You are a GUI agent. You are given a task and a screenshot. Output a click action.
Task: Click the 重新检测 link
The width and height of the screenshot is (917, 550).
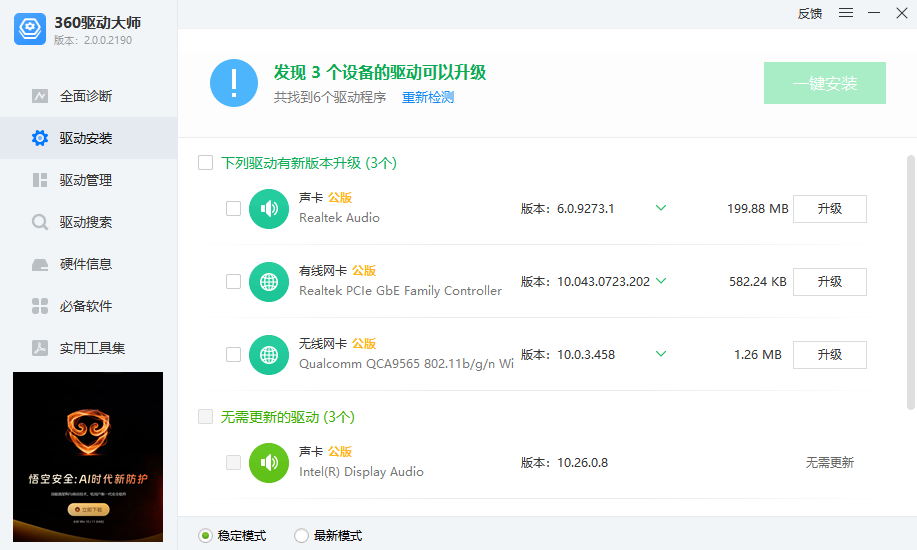(x=428, y=97)
